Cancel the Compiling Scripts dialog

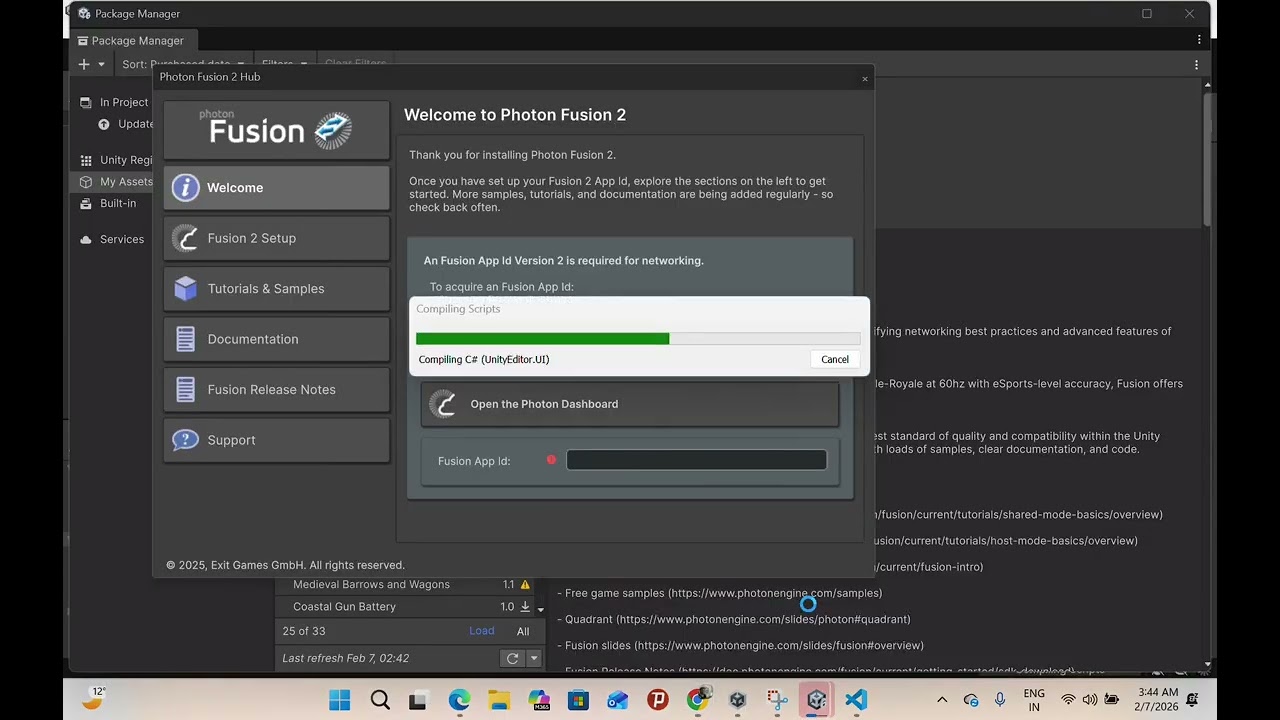pyautogui.click(x=835, y=360)
